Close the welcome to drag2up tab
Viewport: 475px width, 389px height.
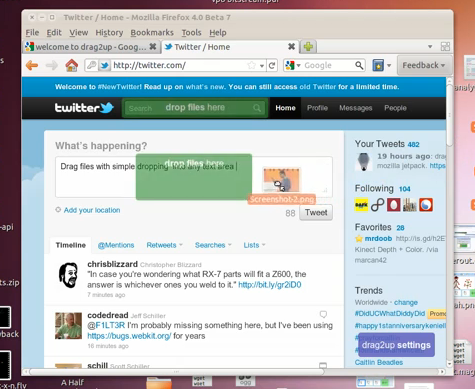(x=153, y=47)
